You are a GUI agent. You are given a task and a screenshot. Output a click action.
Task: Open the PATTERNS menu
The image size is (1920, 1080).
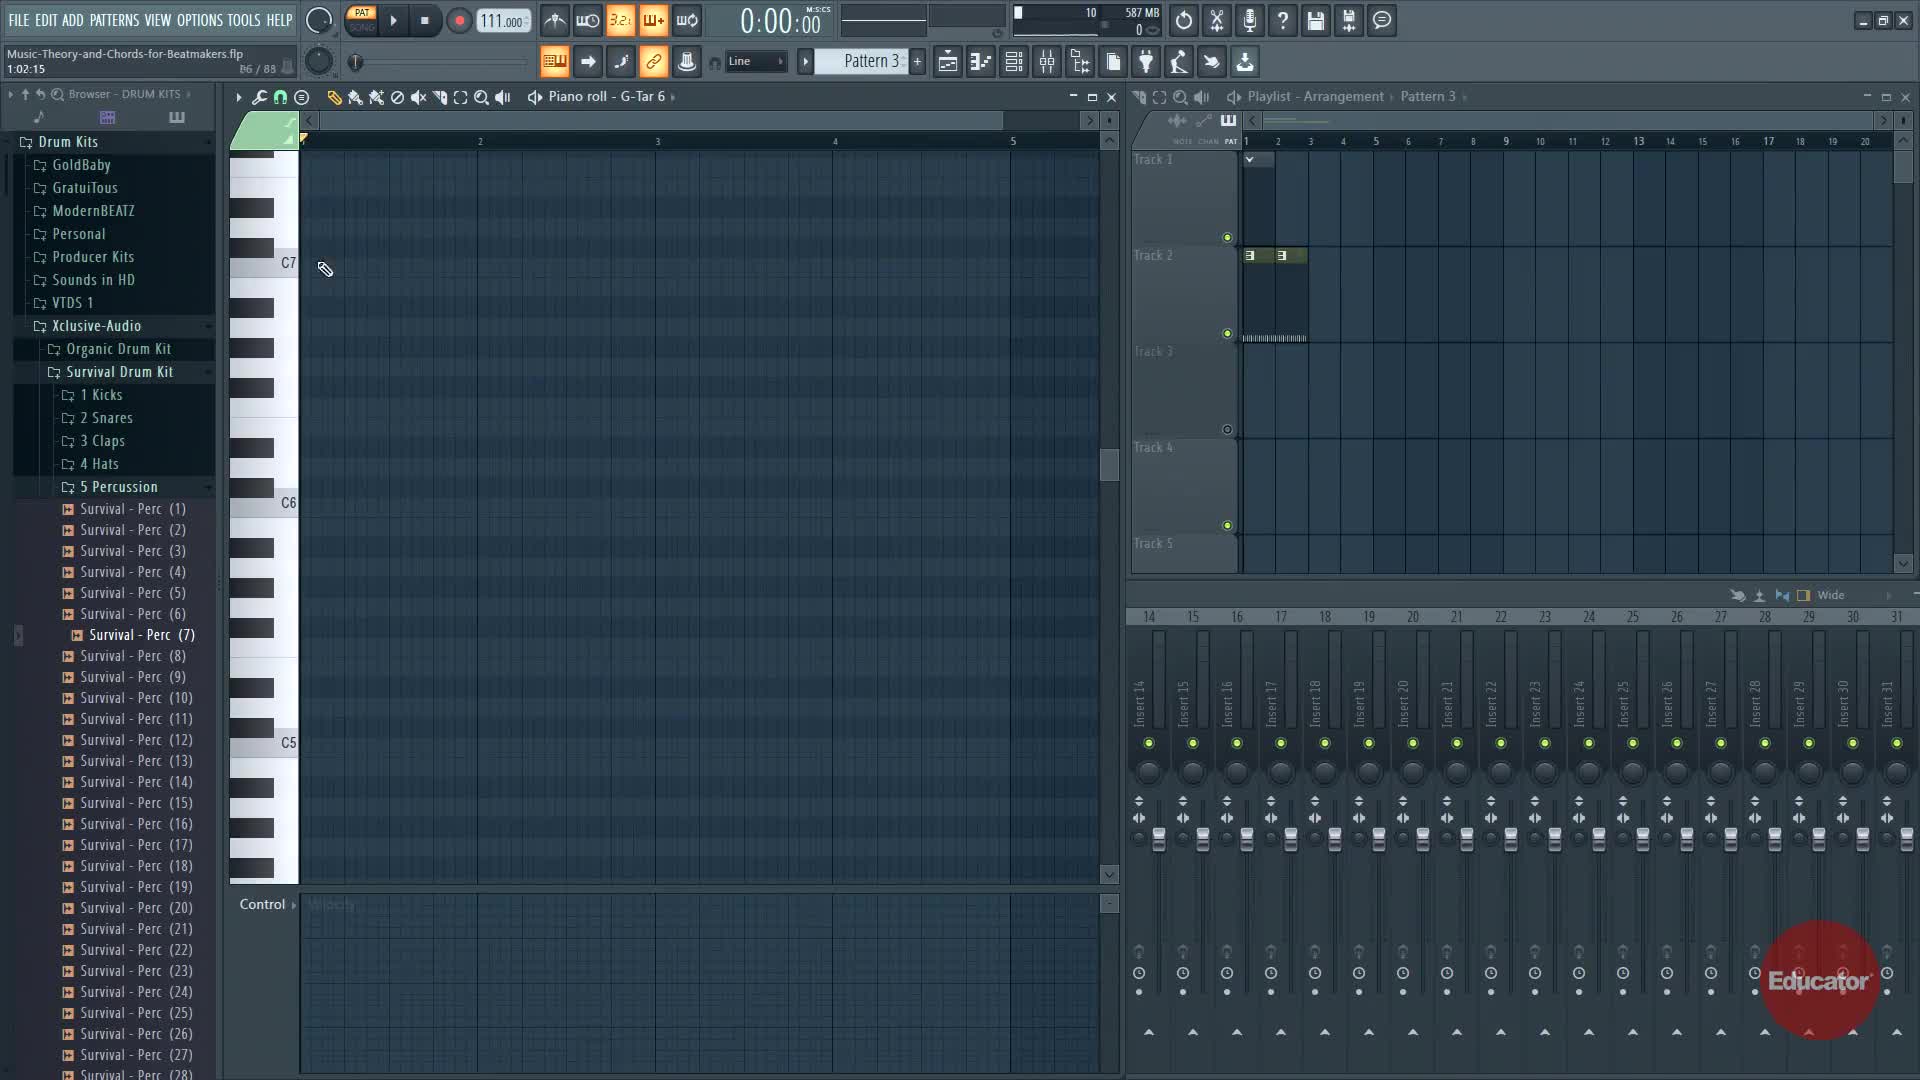tap(114, 20)
